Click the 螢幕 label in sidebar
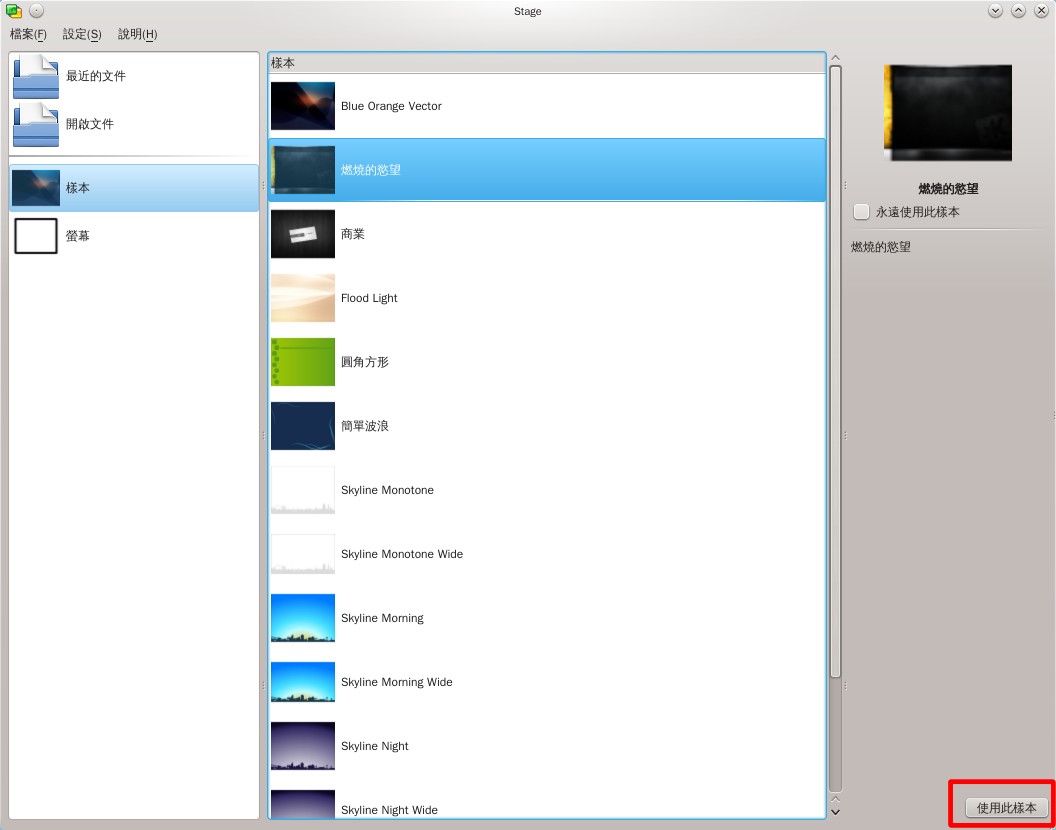1056x830 pixels. 77,236
